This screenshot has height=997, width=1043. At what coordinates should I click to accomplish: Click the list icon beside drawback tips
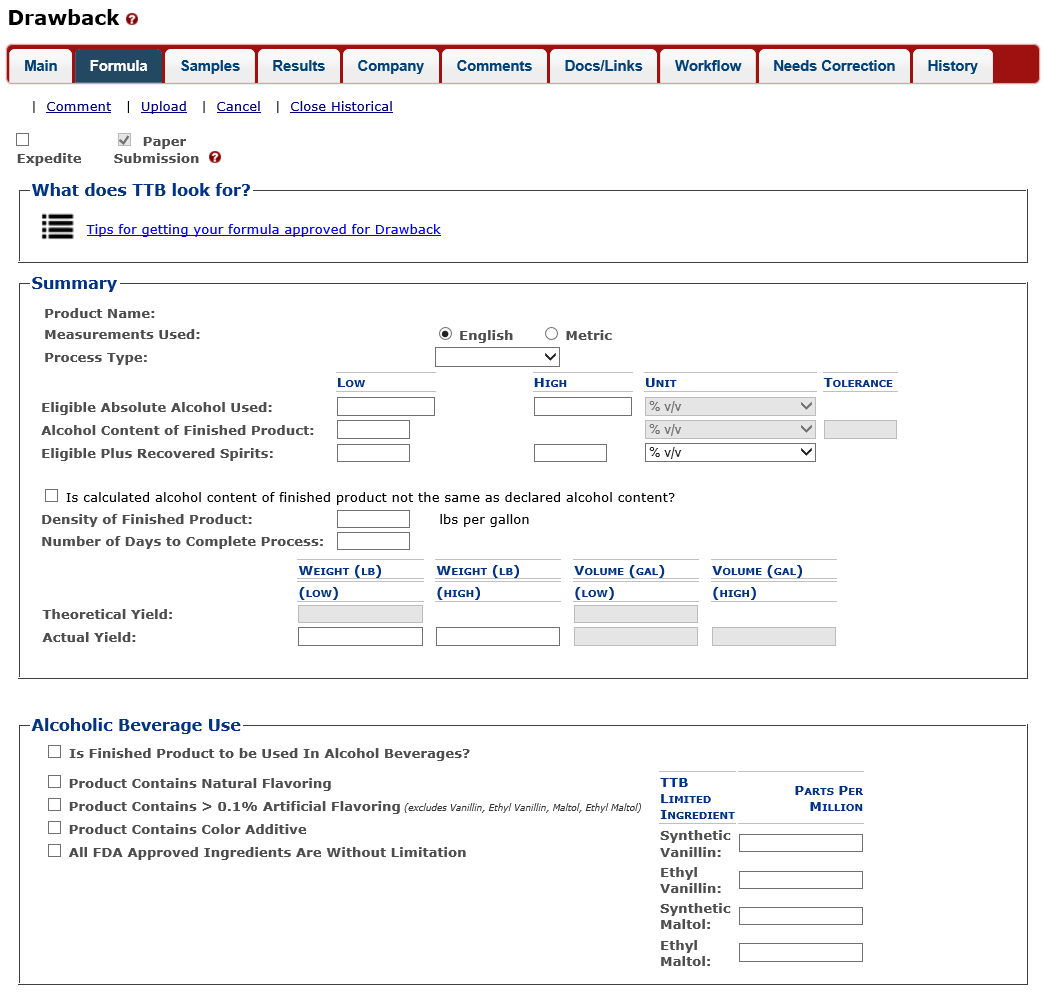pos(58,227)
